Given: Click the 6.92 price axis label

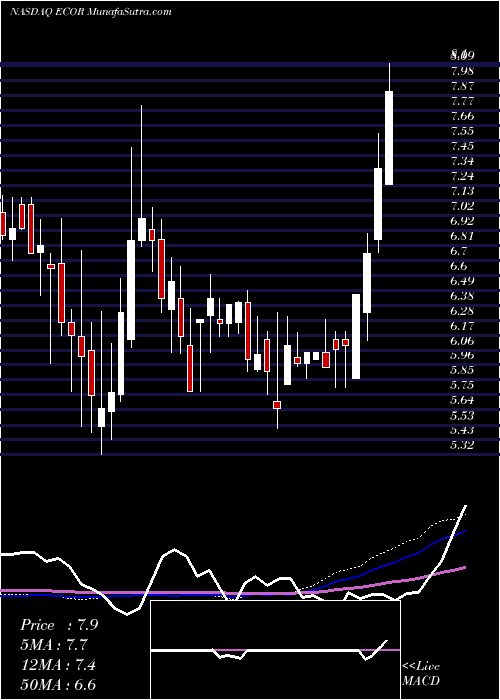Looking at the screenshot, I should click(462, 221).
